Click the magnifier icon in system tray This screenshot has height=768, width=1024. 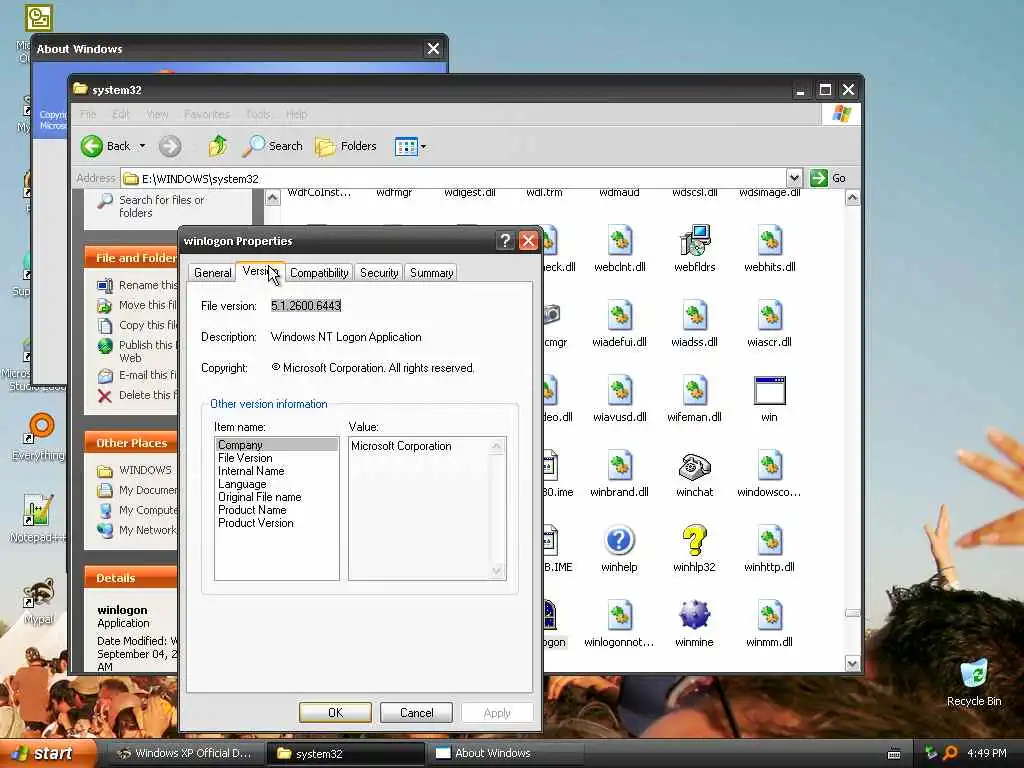point(950,754)
